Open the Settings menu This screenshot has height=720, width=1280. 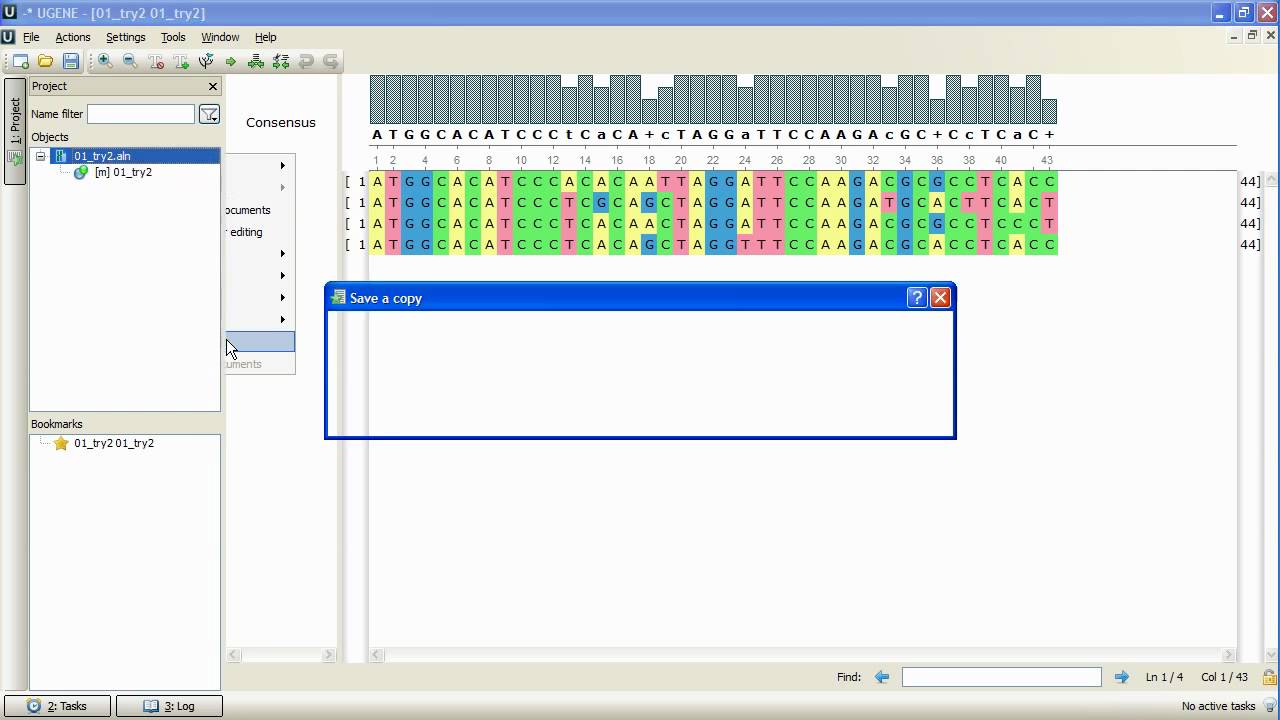(126, 37)
